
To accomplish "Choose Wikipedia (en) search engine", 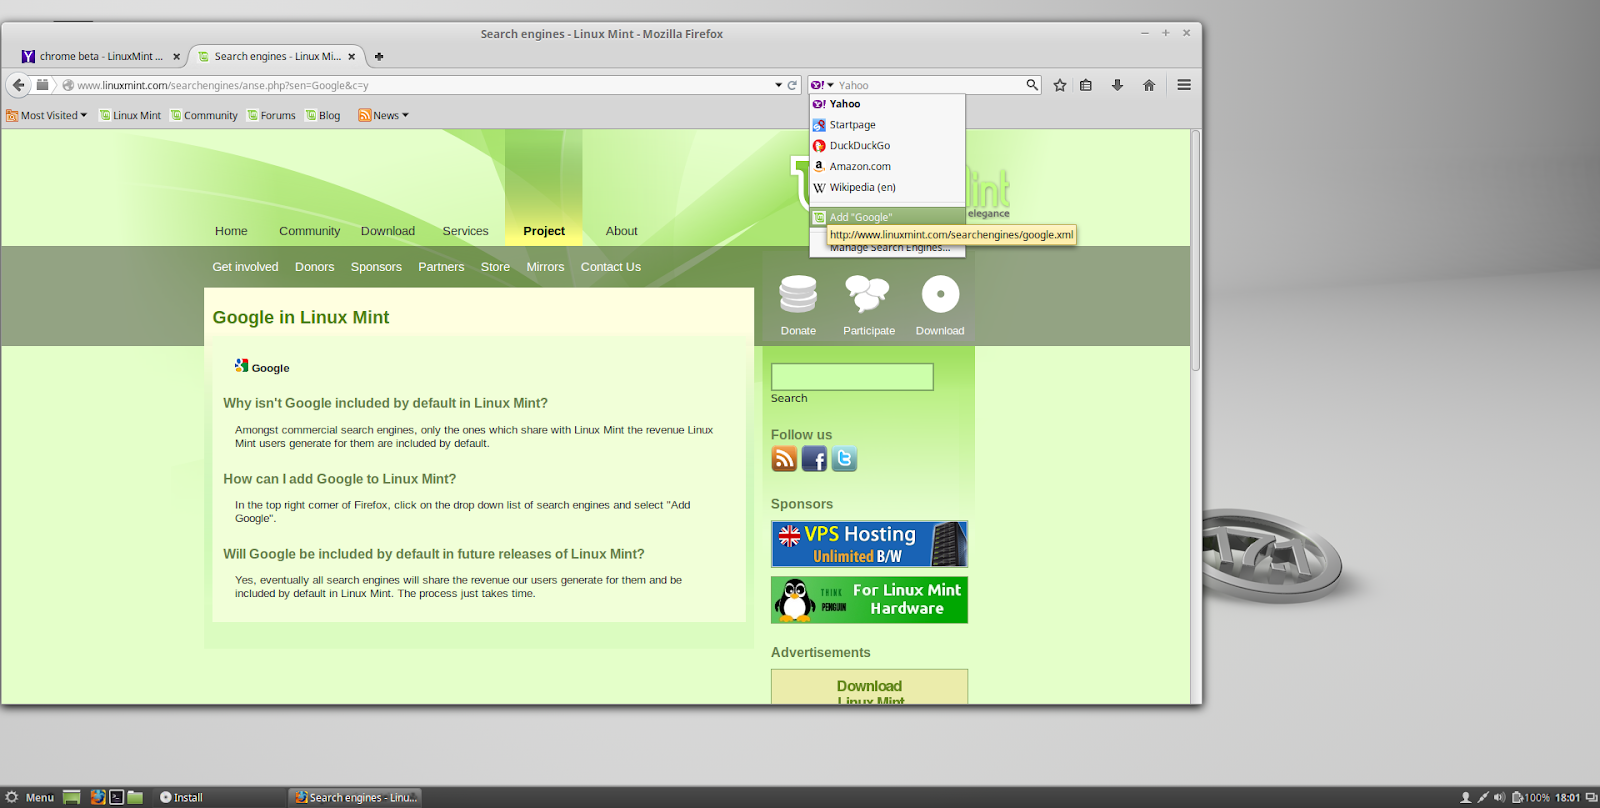I will (x=887, y=188).
